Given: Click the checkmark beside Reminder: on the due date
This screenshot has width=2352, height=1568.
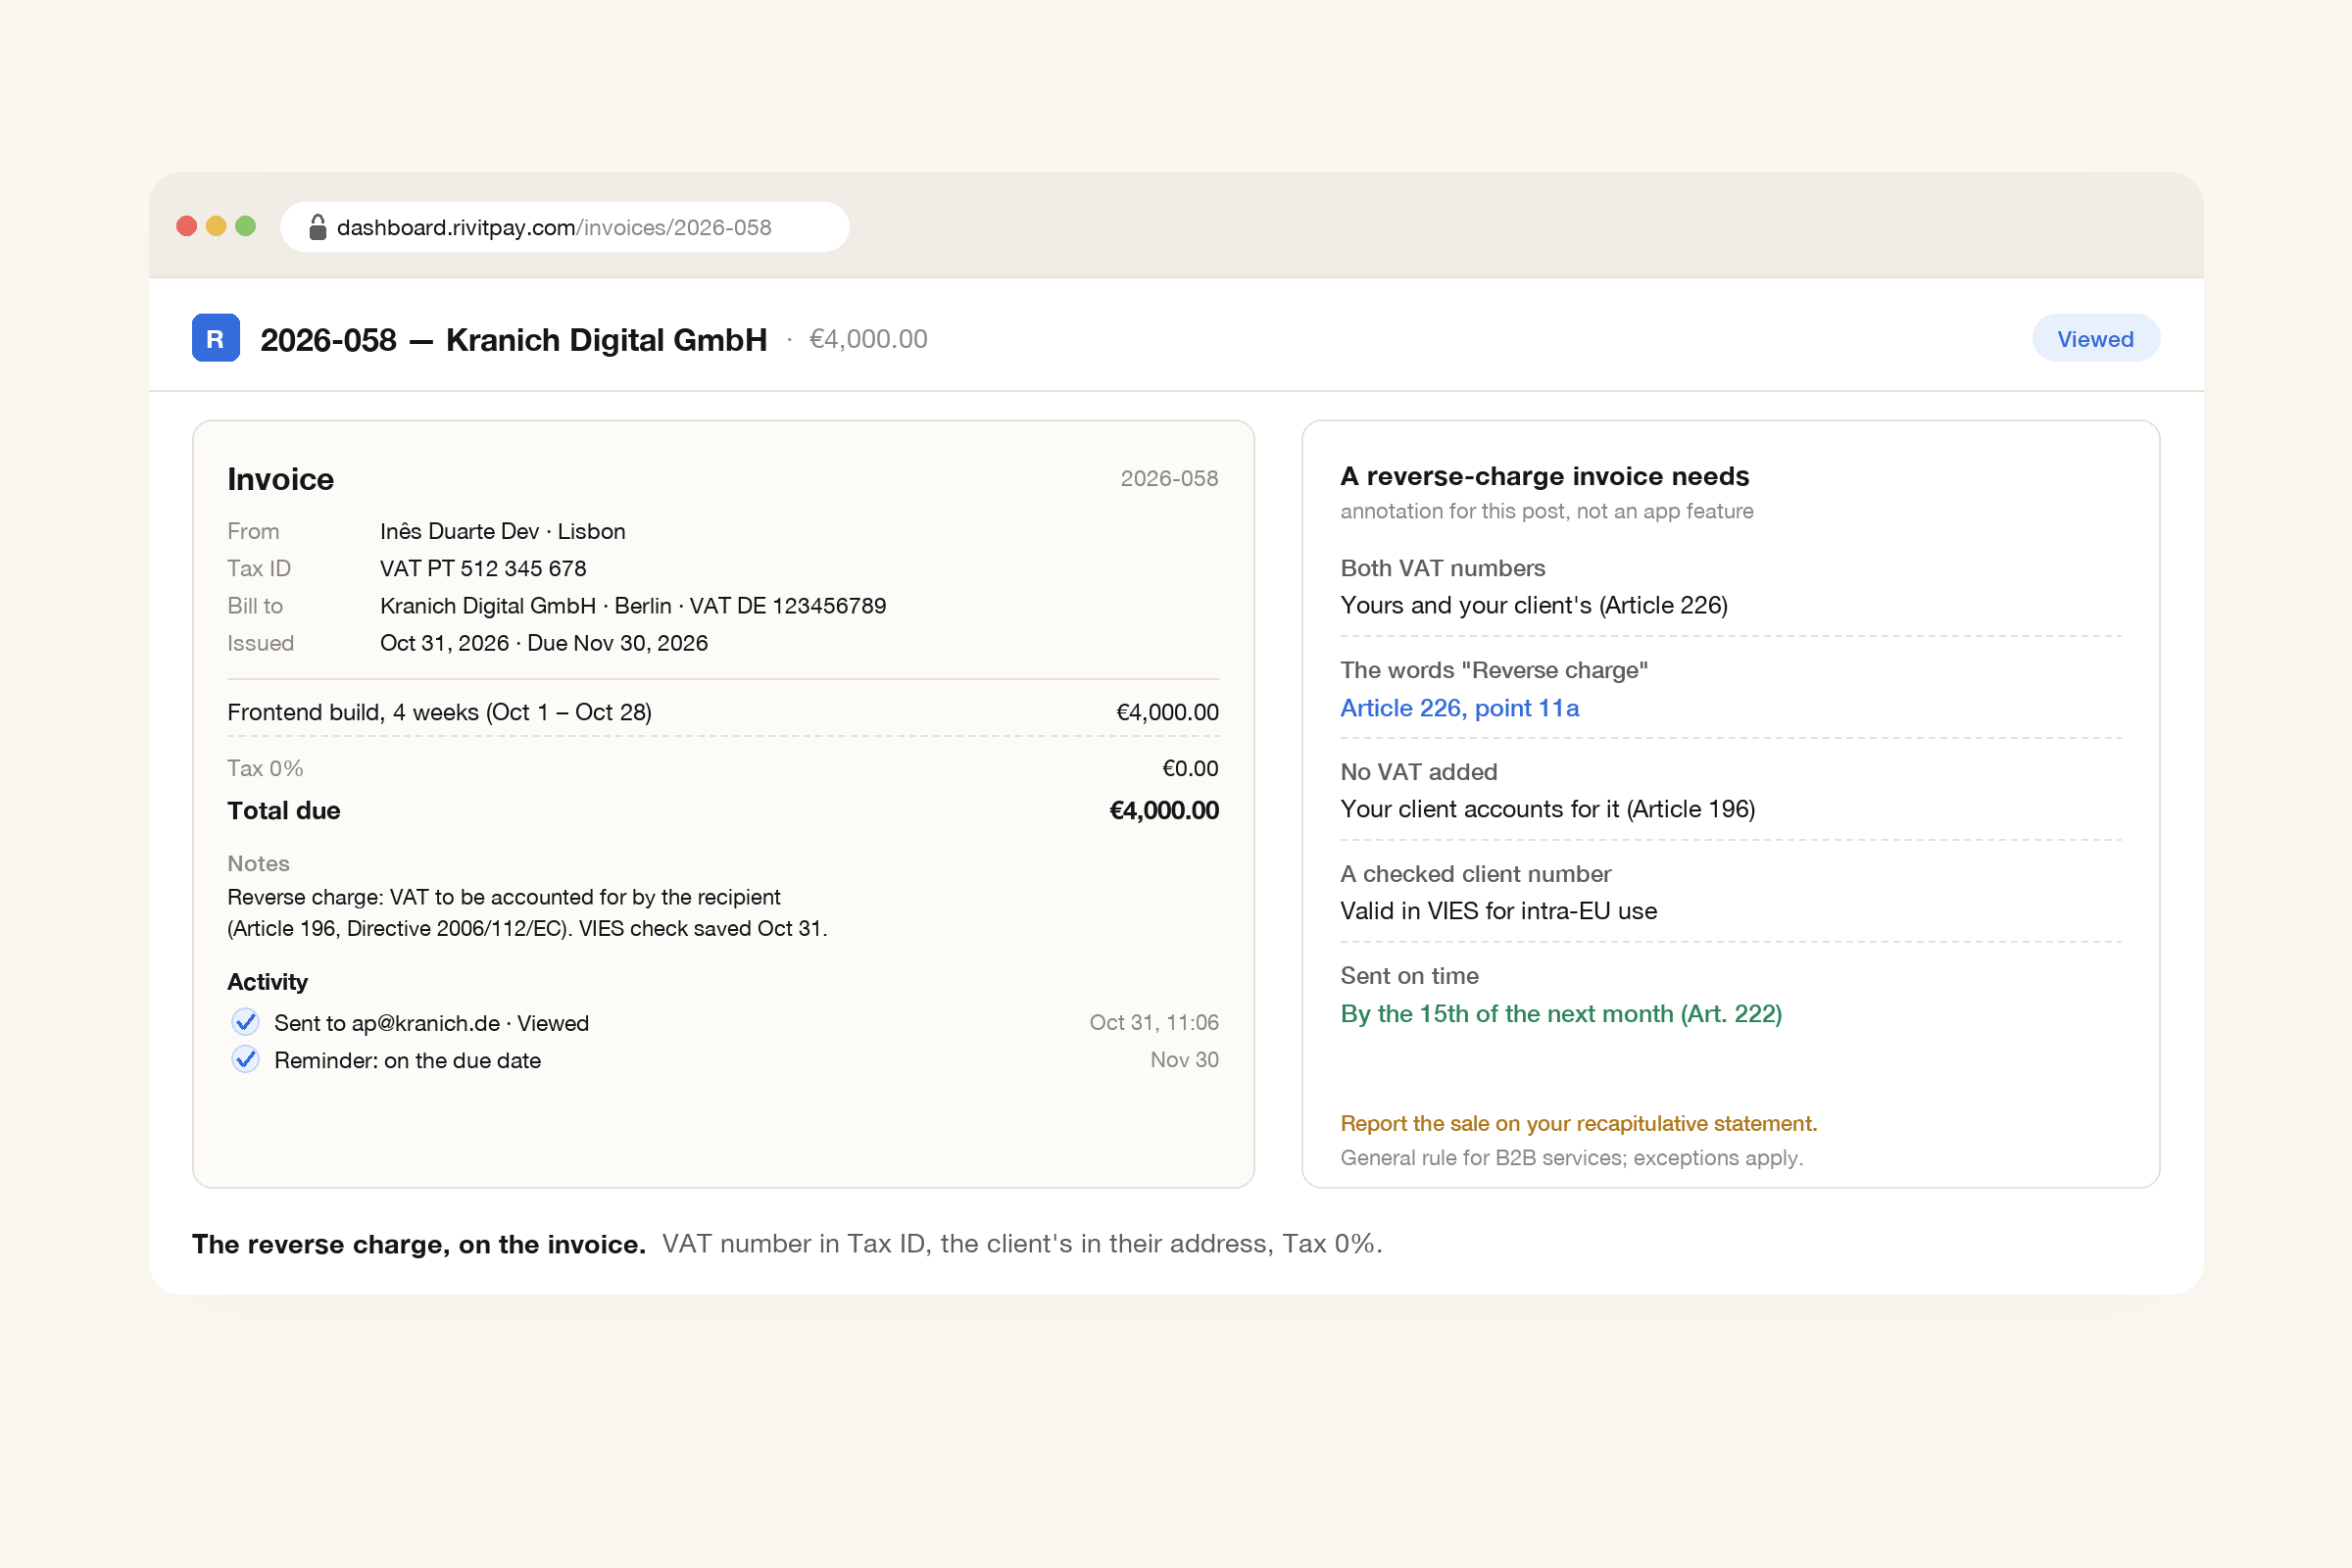Looking at the screenshot, I should click(245, 1059).
